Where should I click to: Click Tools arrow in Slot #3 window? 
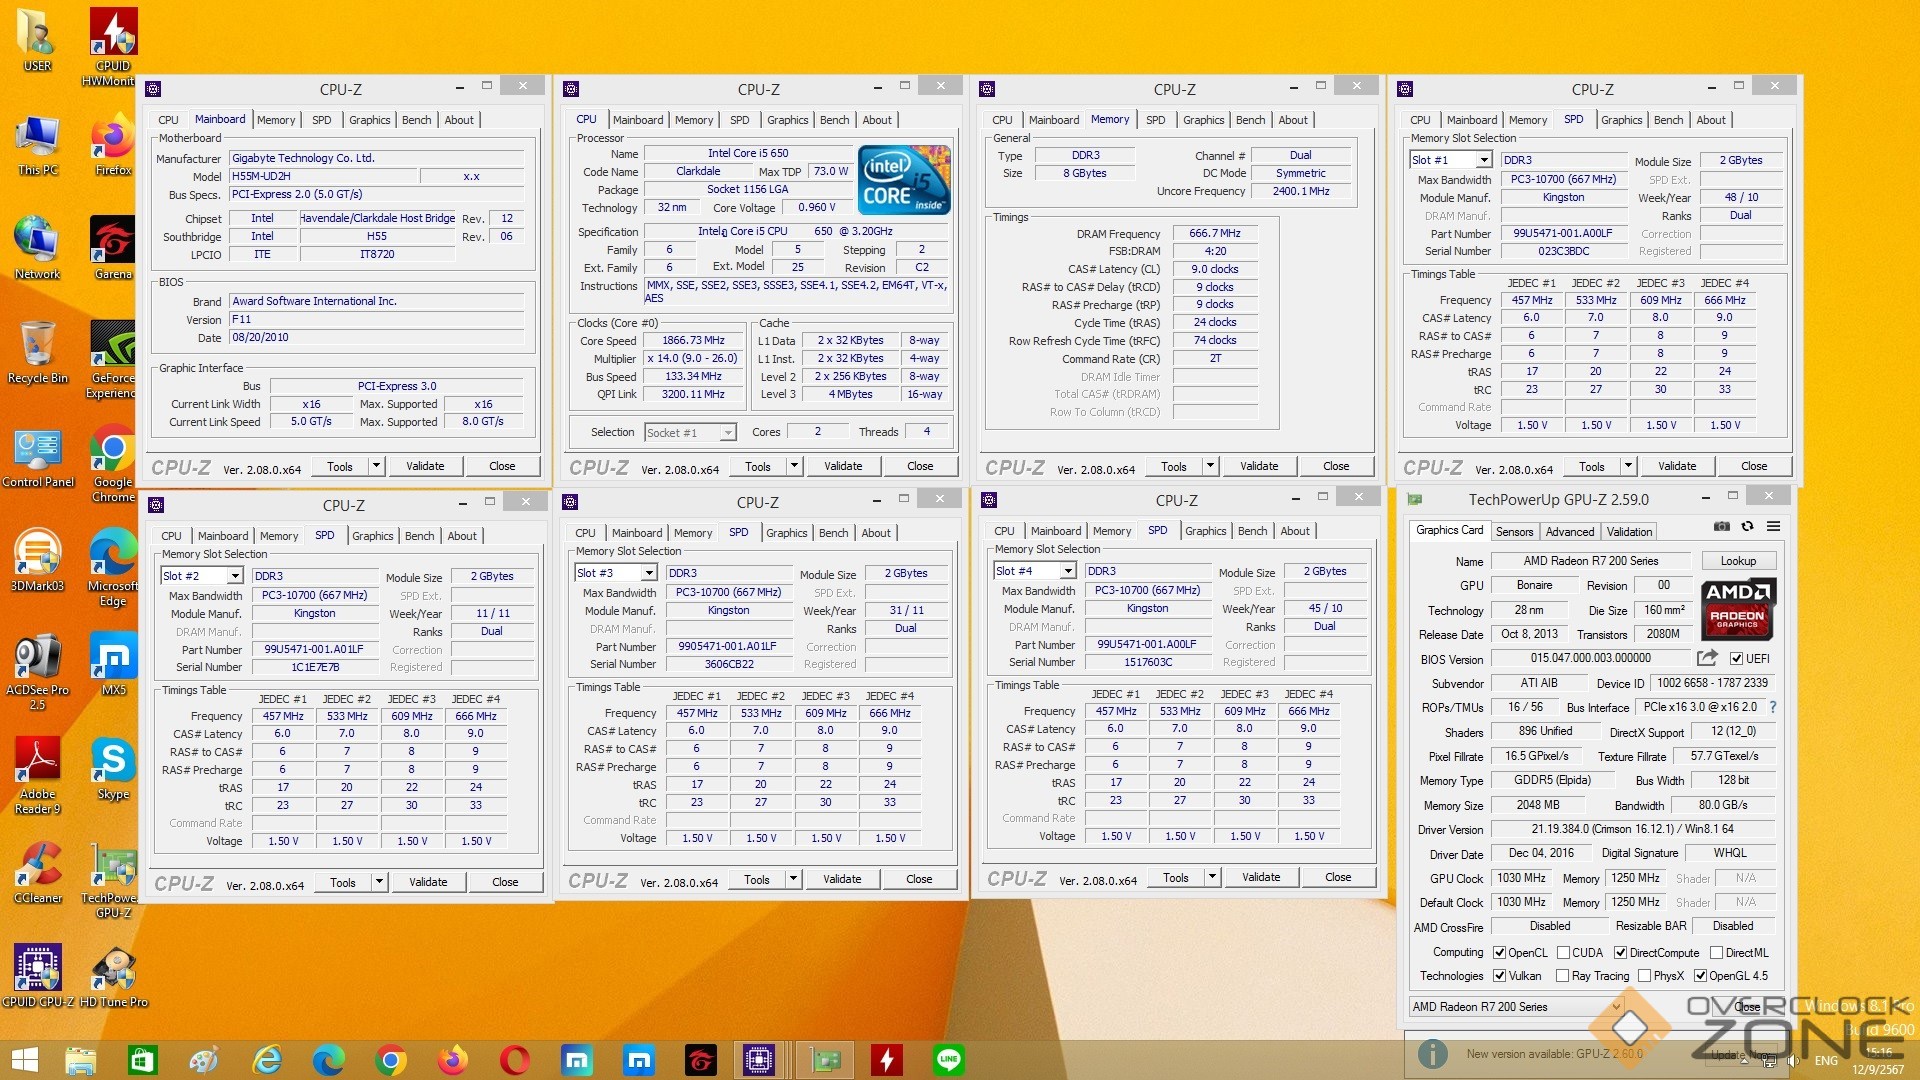click(793, 879)
